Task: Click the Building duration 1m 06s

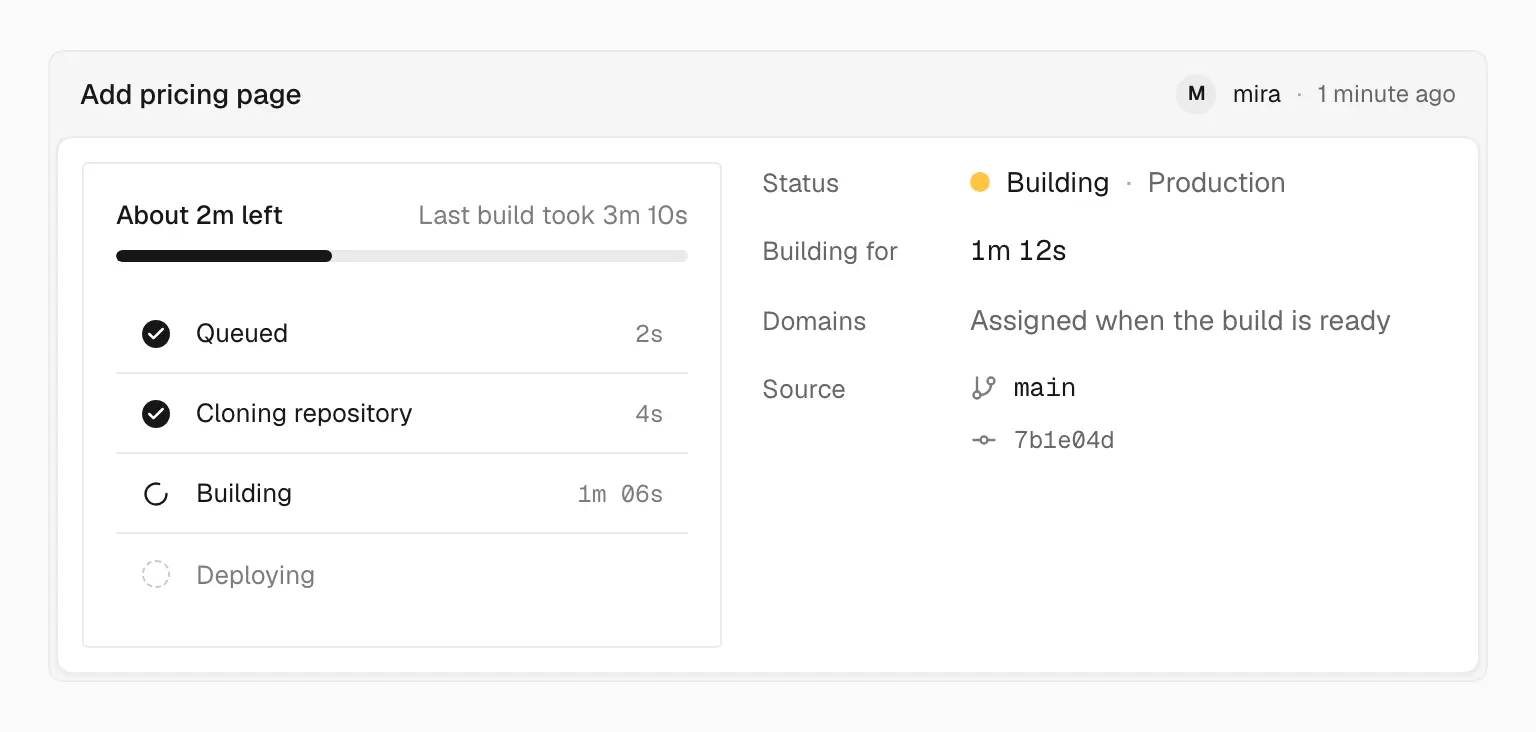Action: click(x=620, y=494)
